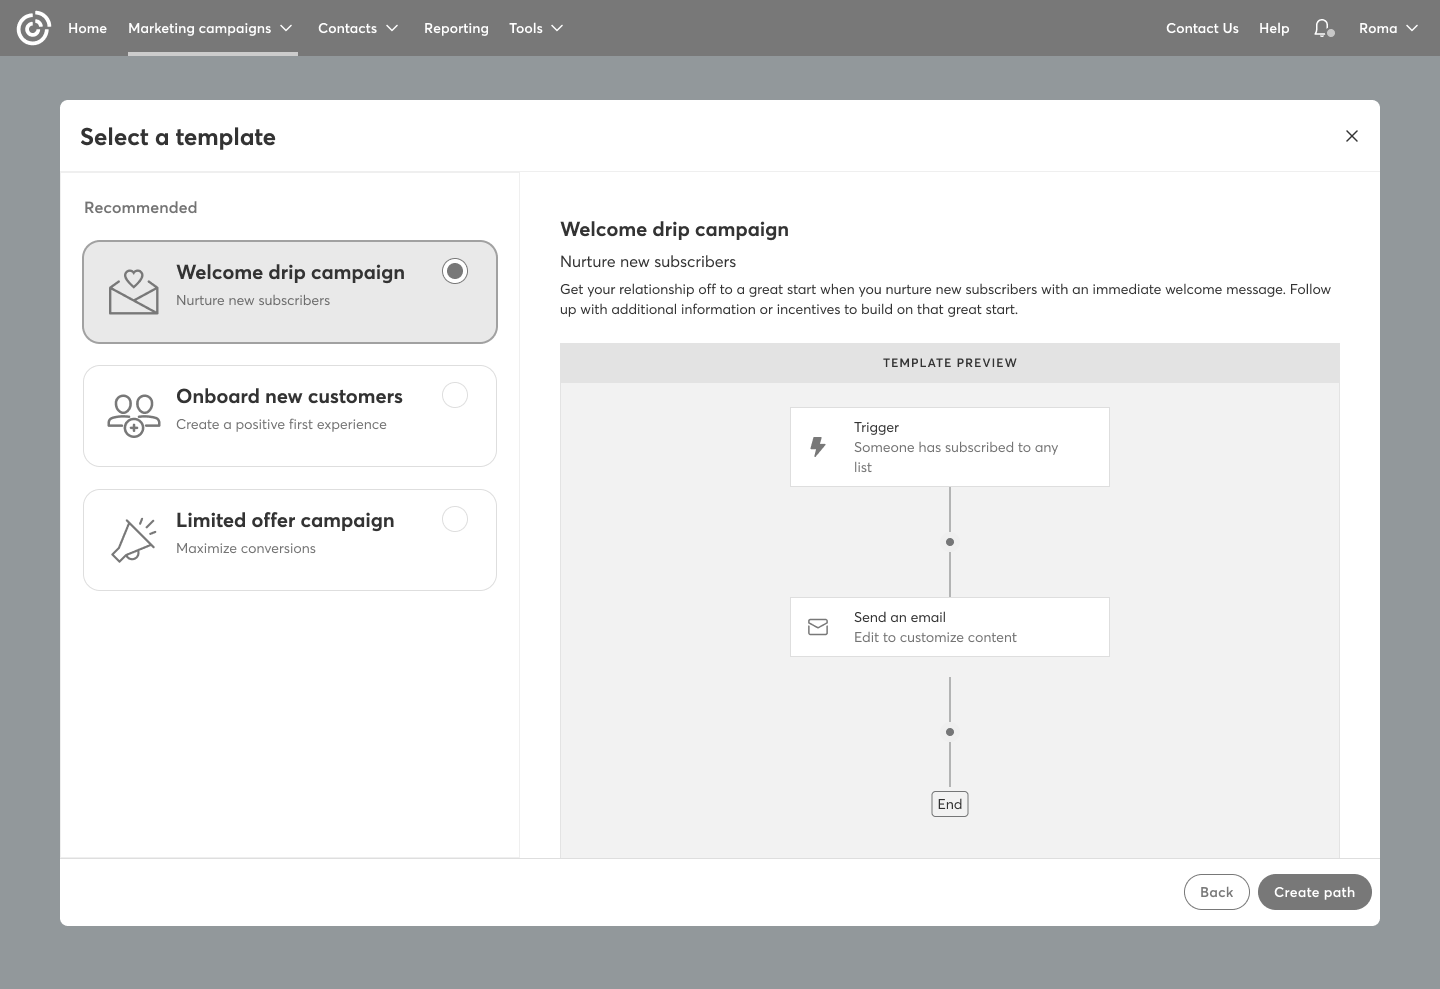This screenshot has width=1440, height=989.
Task: Navigate to Home in top bar
Action: pyautogui.click(x=87, y=28)
